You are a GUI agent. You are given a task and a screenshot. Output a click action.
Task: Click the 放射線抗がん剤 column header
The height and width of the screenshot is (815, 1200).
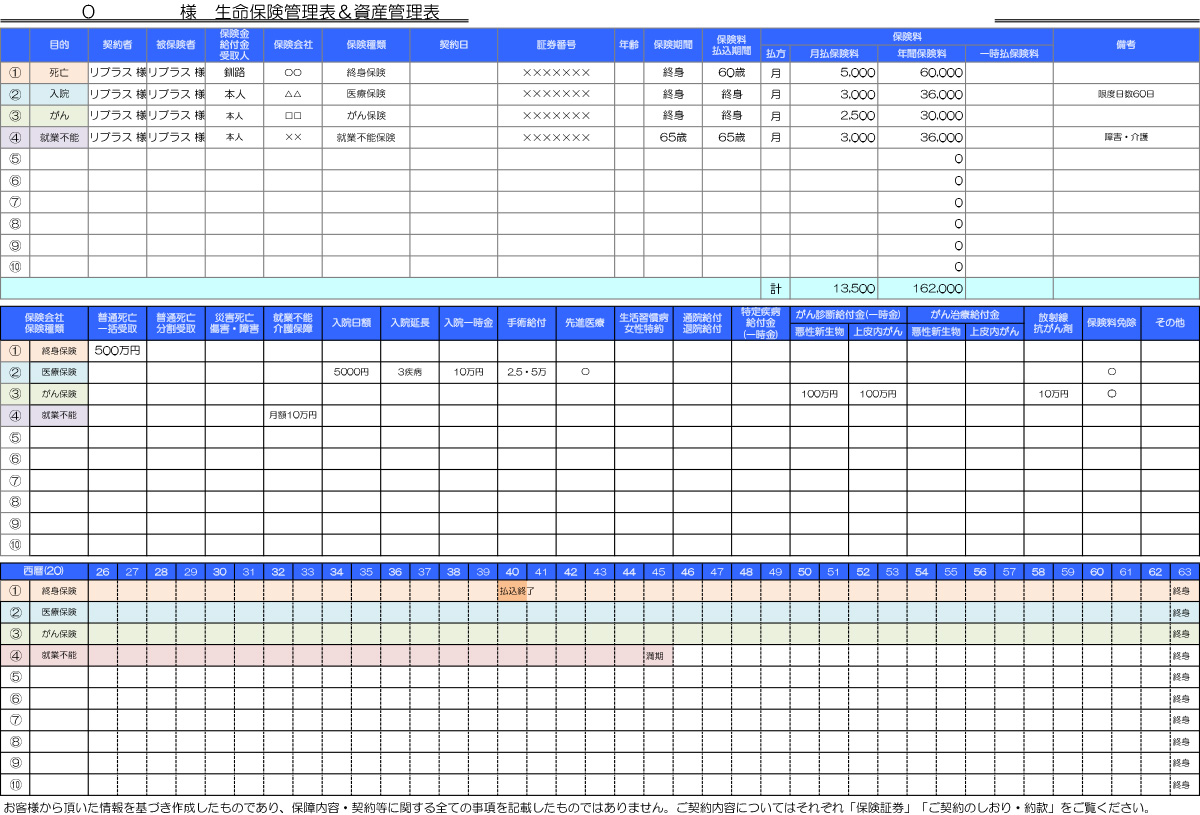[x=1053, y=323]
